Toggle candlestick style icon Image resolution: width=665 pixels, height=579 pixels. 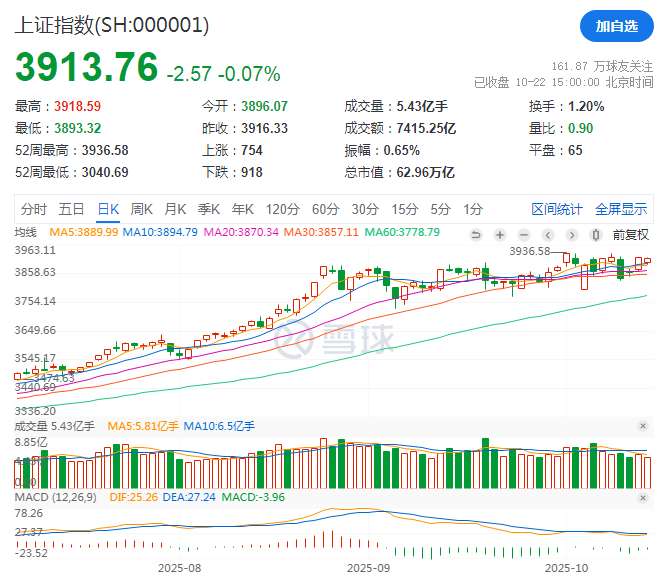(x=596, y=235)
